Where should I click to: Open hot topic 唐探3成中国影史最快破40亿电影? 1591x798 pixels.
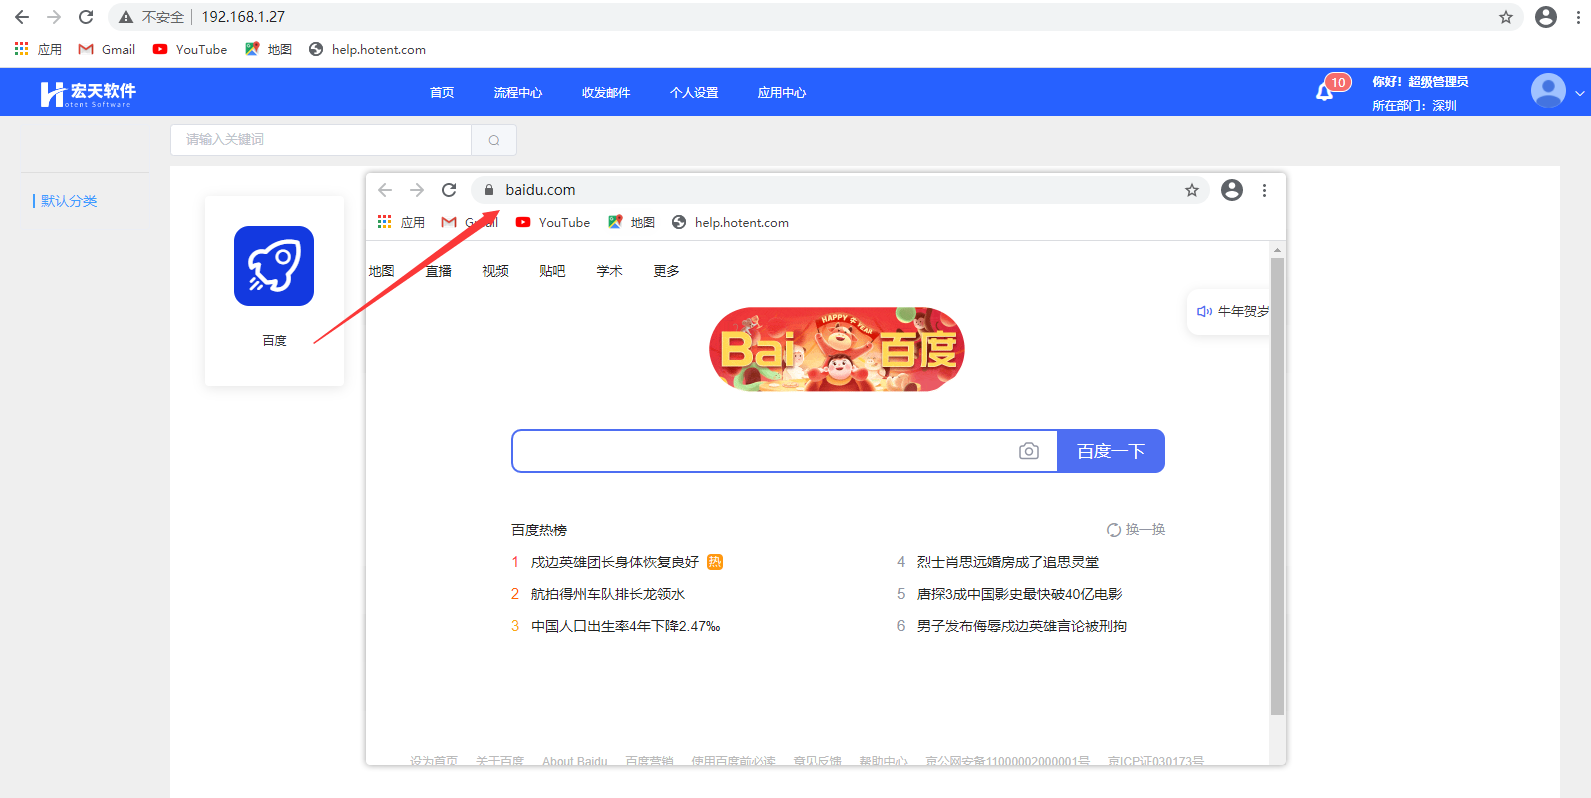click(1020, 594)
